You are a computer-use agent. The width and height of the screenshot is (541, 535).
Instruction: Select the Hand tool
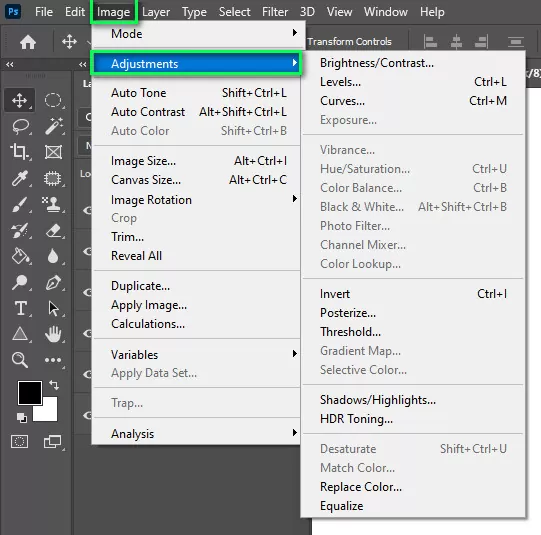pos(53,334)
